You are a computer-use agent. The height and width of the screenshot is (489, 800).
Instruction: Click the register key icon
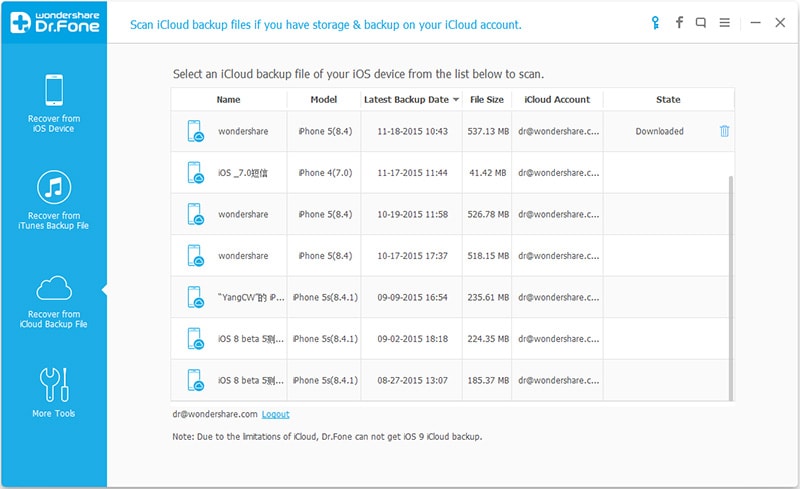(x=656, y=22)
